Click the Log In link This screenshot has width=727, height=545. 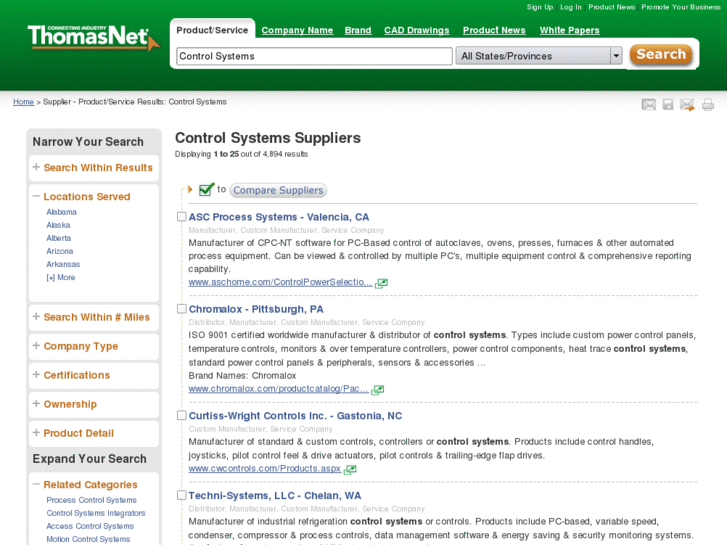point(571,7)
